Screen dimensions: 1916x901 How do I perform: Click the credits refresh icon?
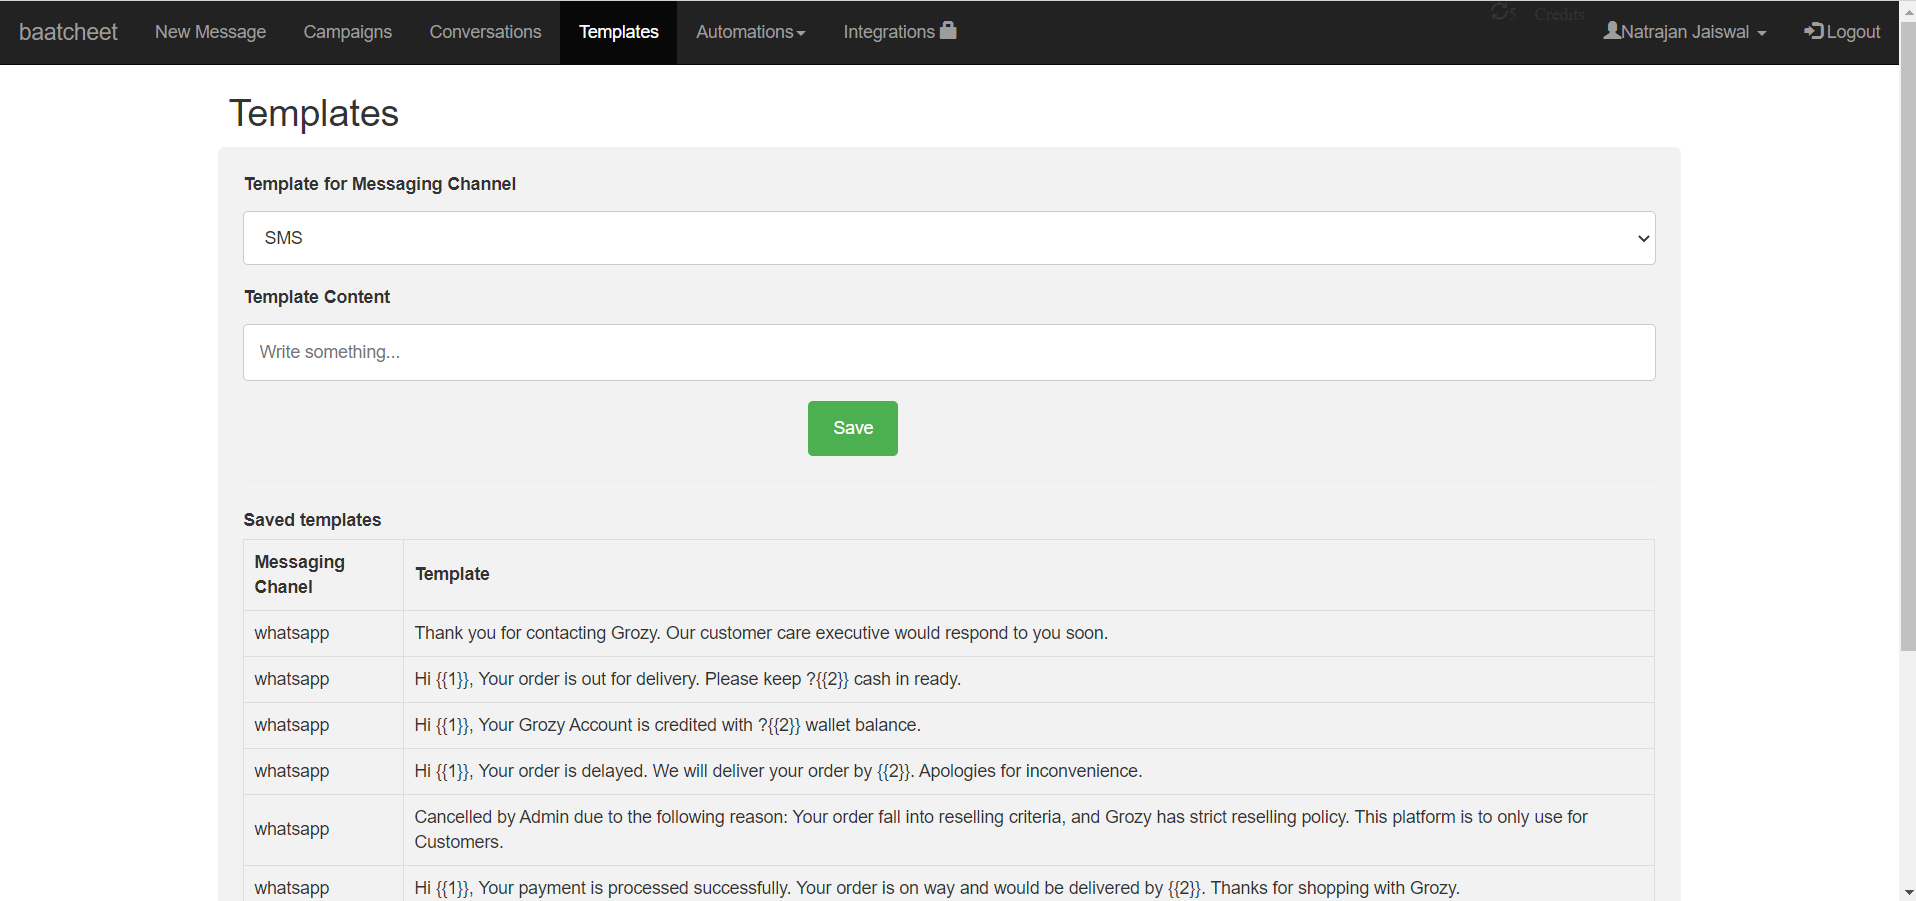[x=1502, y=12]
